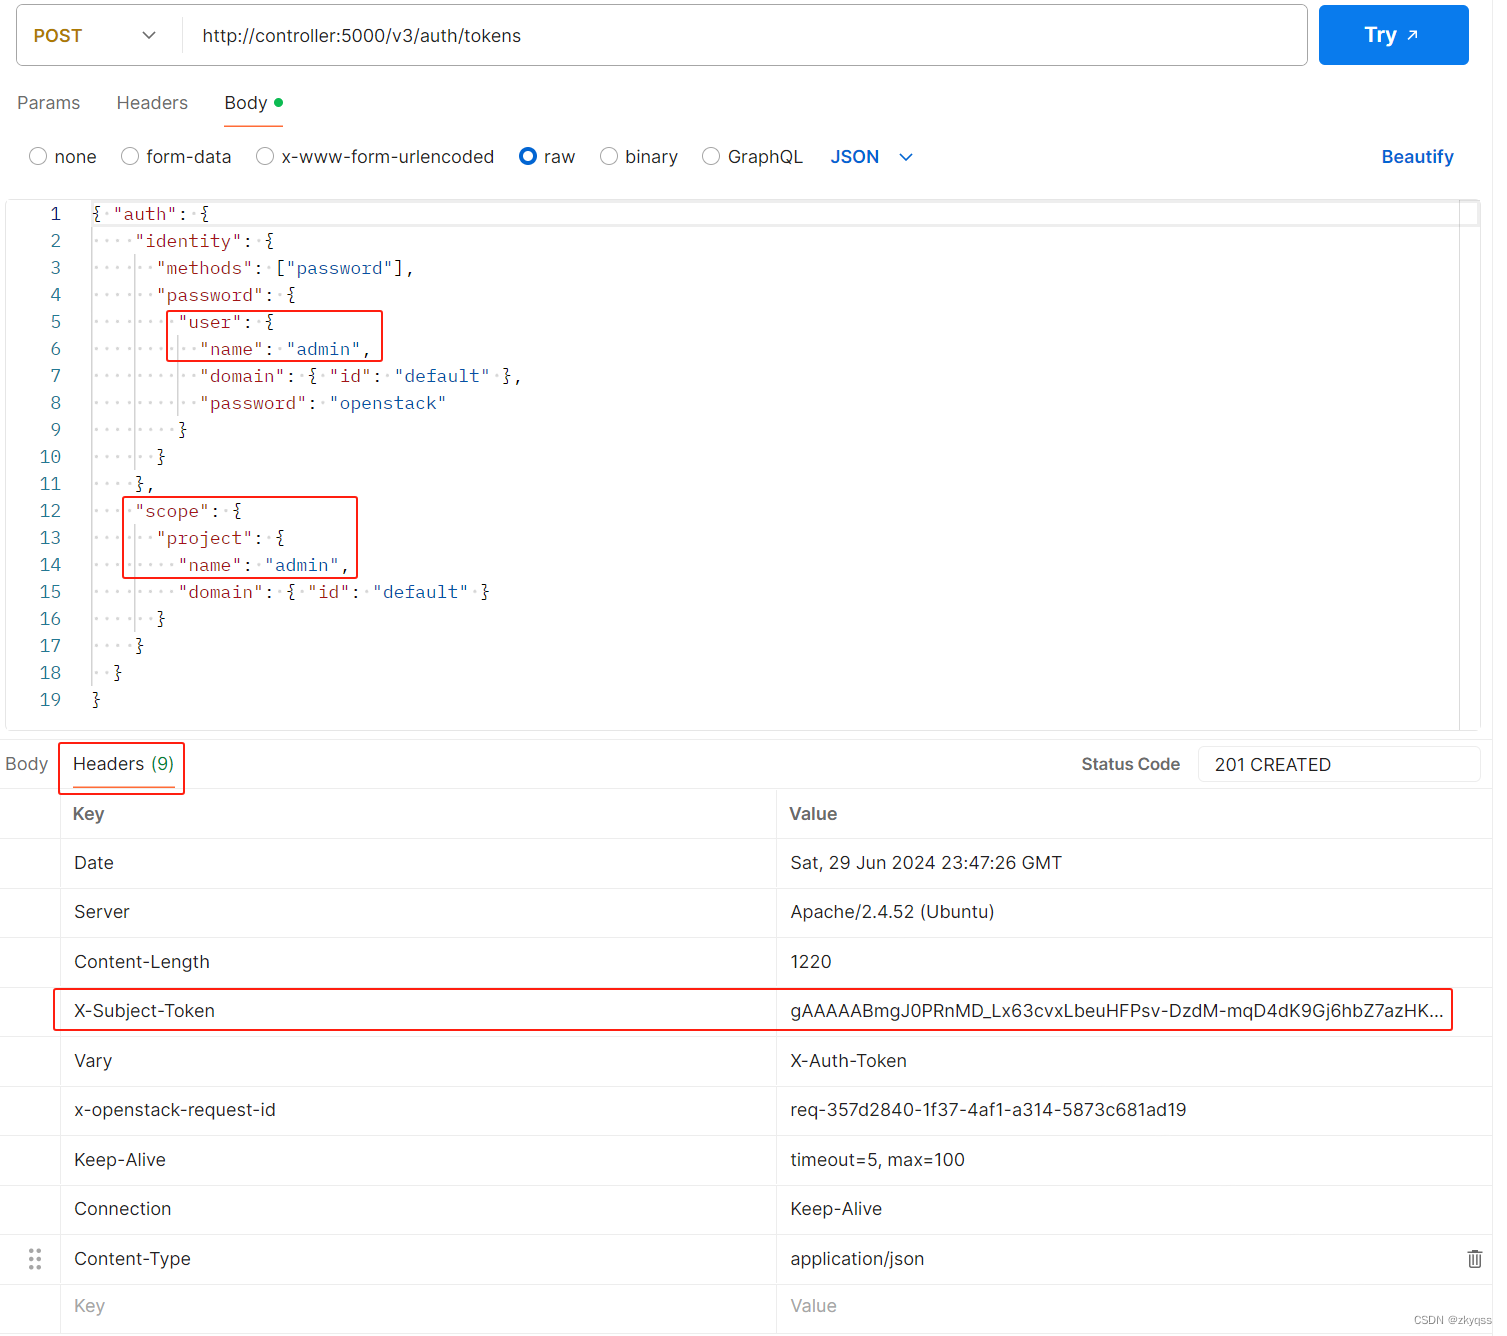Select the GraphQL body option
The width and height of the screenshot is (1507, 1336).
pos(752,157)
